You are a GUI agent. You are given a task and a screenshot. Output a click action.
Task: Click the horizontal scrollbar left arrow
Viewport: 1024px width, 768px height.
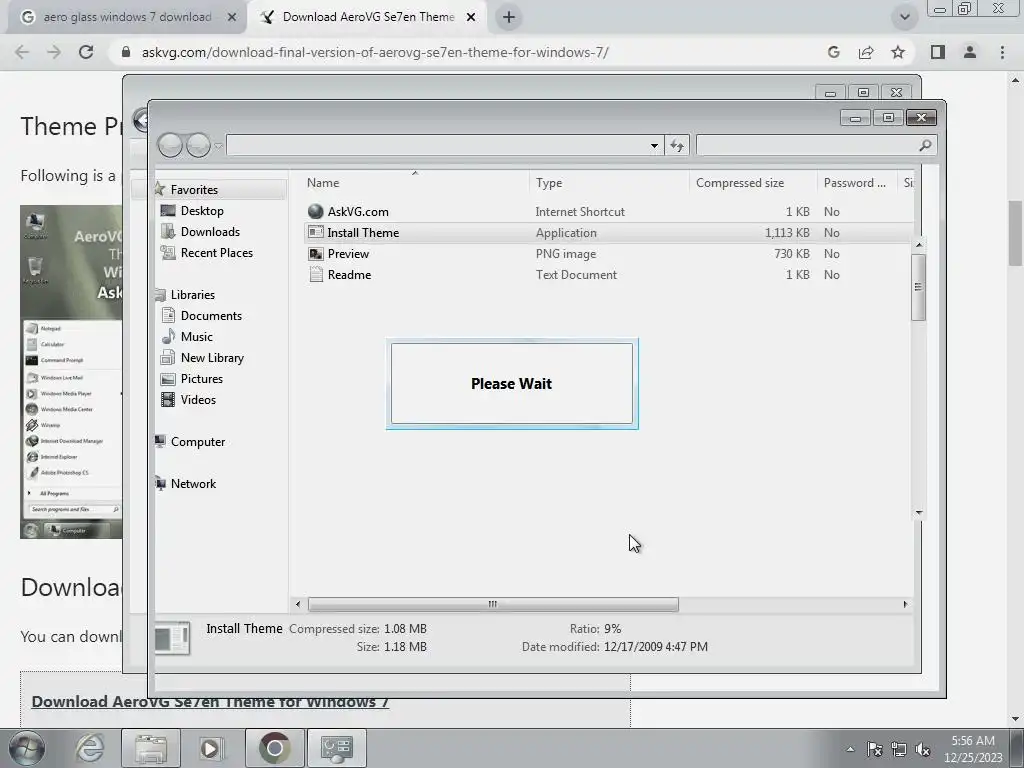coord(298,604)
